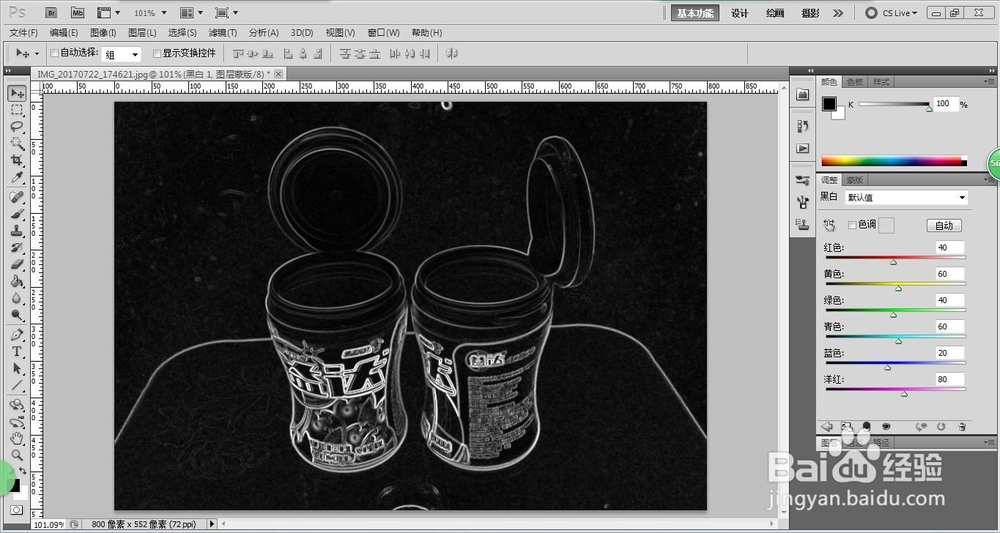Open the 滤镜(T) menu
The height and width of the screenshot is (533, 1000).
point(223,33)
